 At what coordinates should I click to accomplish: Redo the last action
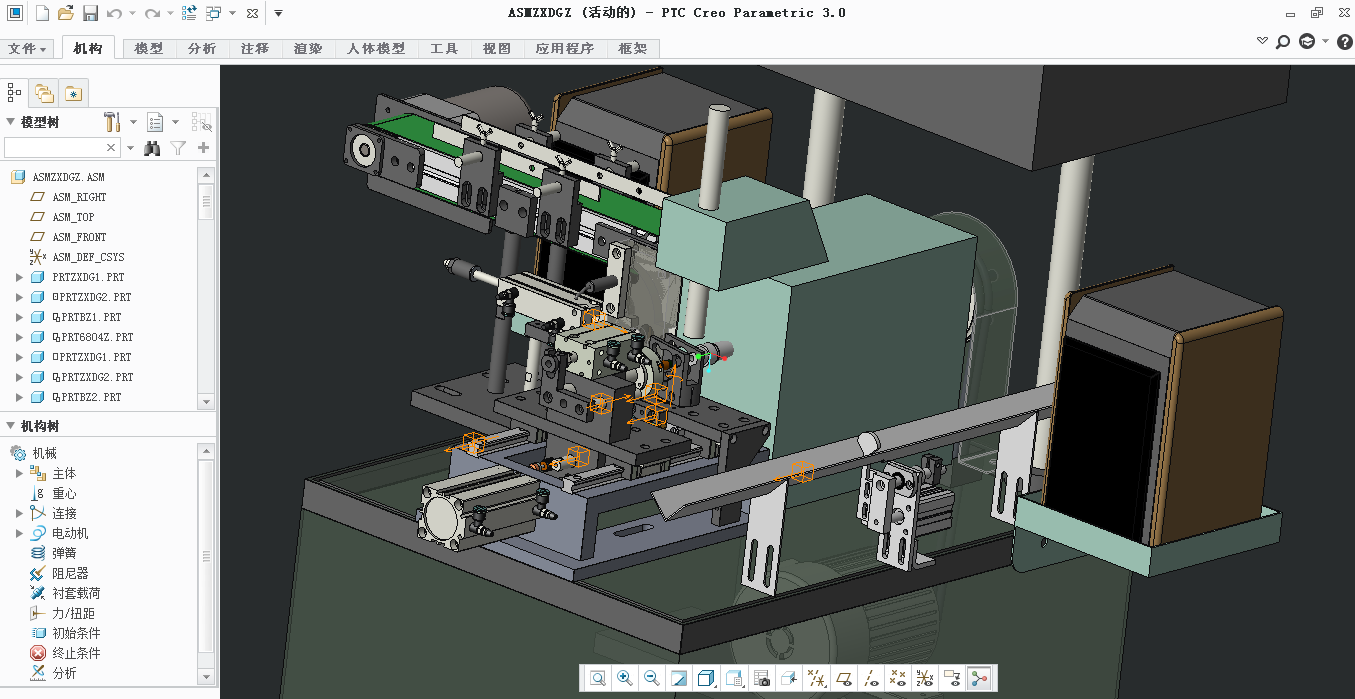click(x=151, y=13)
